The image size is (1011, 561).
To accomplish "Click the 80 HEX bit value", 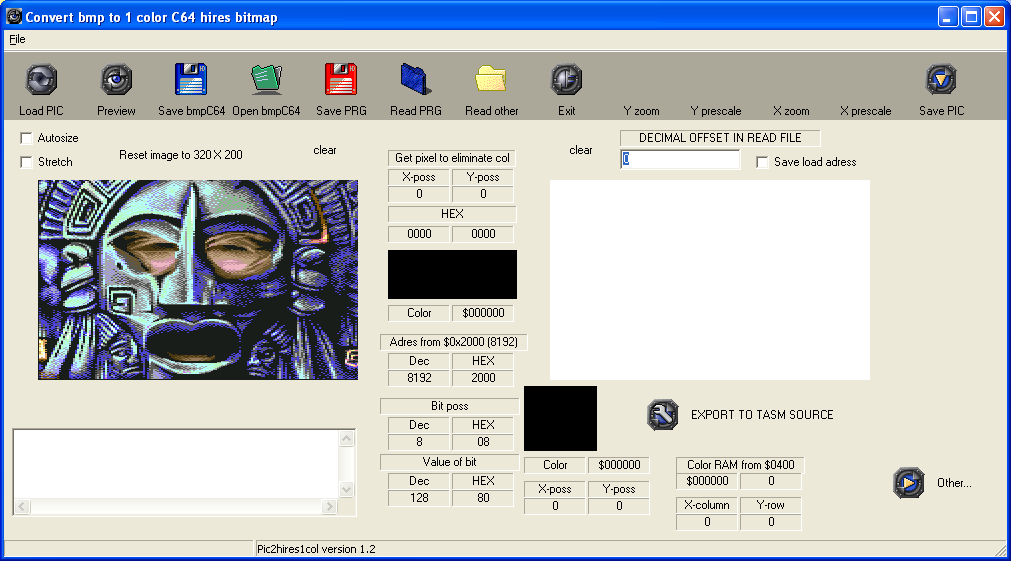I will (483, 498).
